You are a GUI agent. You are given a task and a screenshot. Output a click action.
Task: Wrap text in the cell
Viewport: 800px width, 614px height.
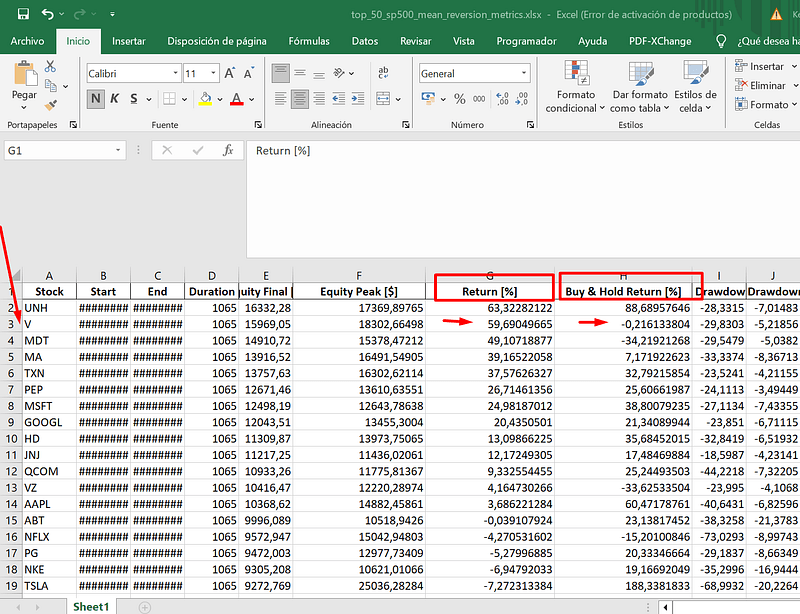click(383, 73)
